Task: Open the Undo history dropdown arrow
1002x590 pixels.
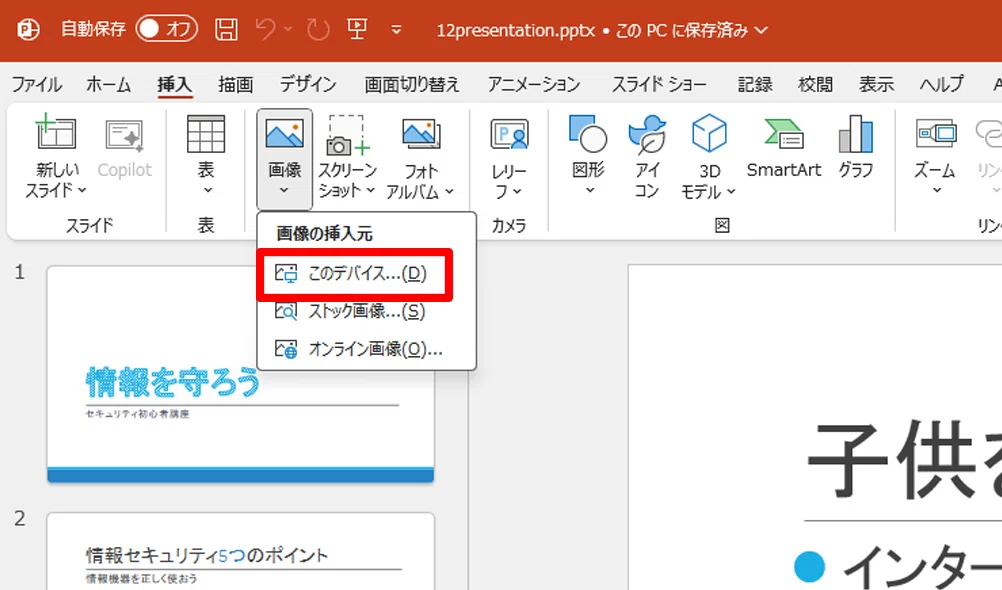Action: coord(288,29)
